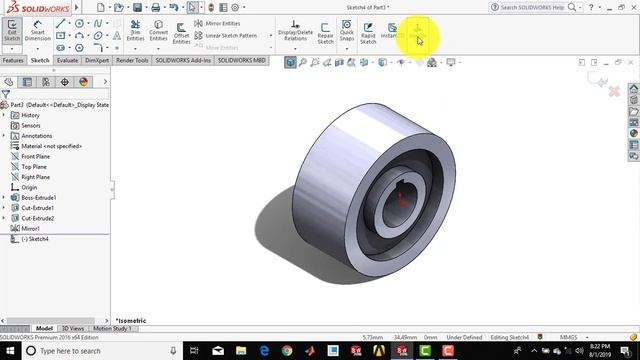Open the ConfigurationManager tab icon
The image size is (640, 360).
[46, 82]
